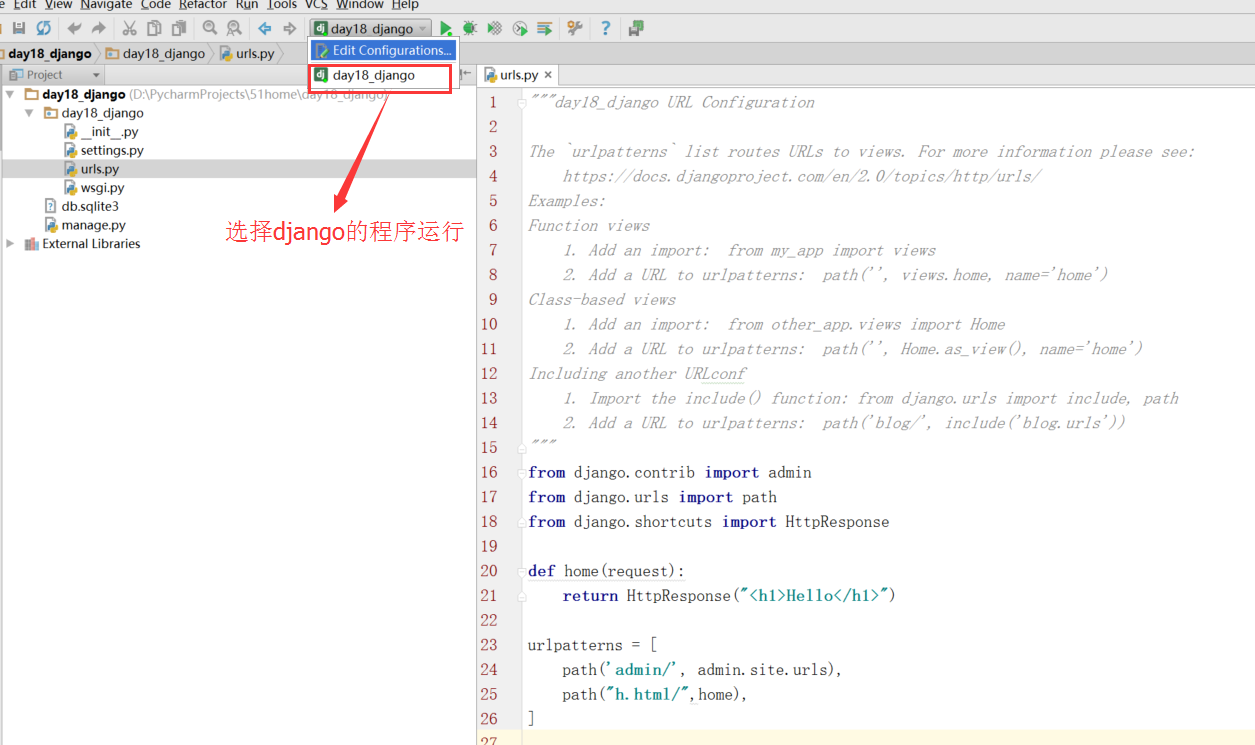Screen dimensions: 1255x745
Task: Click the 'admin/' string on line 24
Action: tap(642, 670)
